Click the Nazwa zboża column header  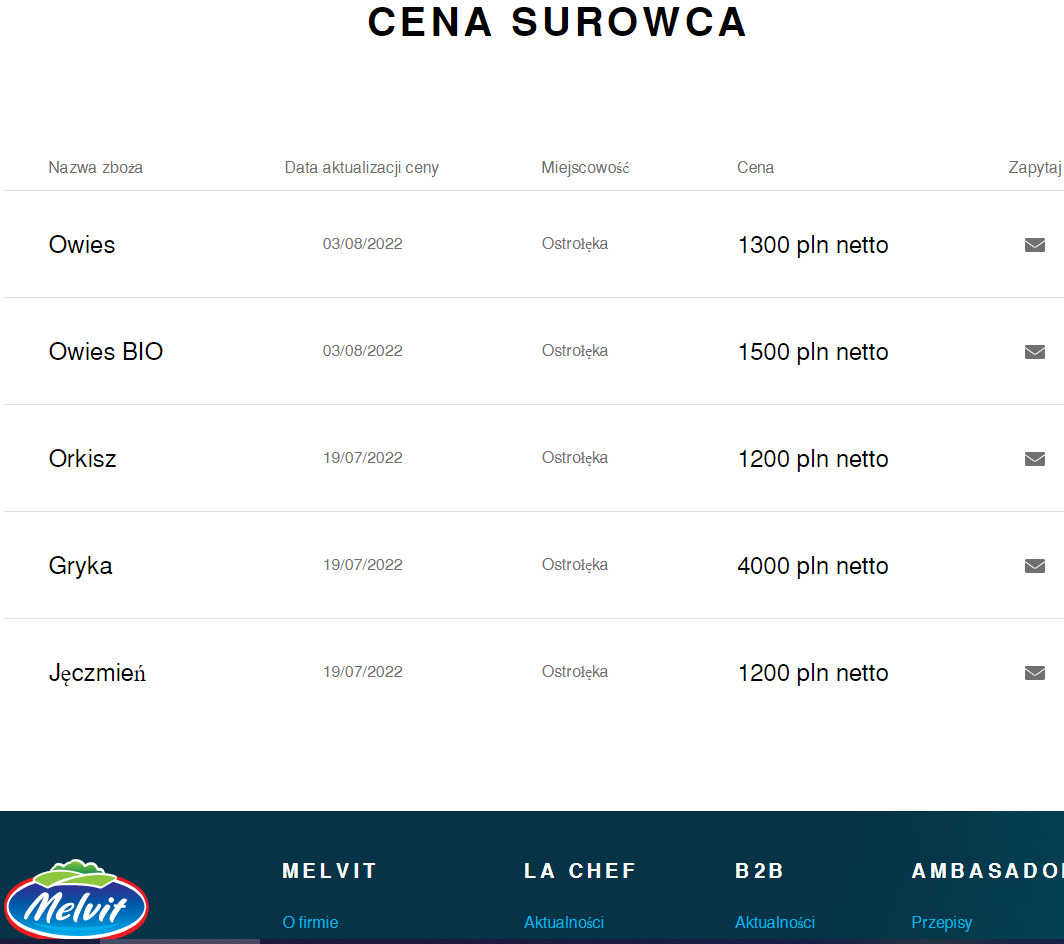(x=96, y=168)
